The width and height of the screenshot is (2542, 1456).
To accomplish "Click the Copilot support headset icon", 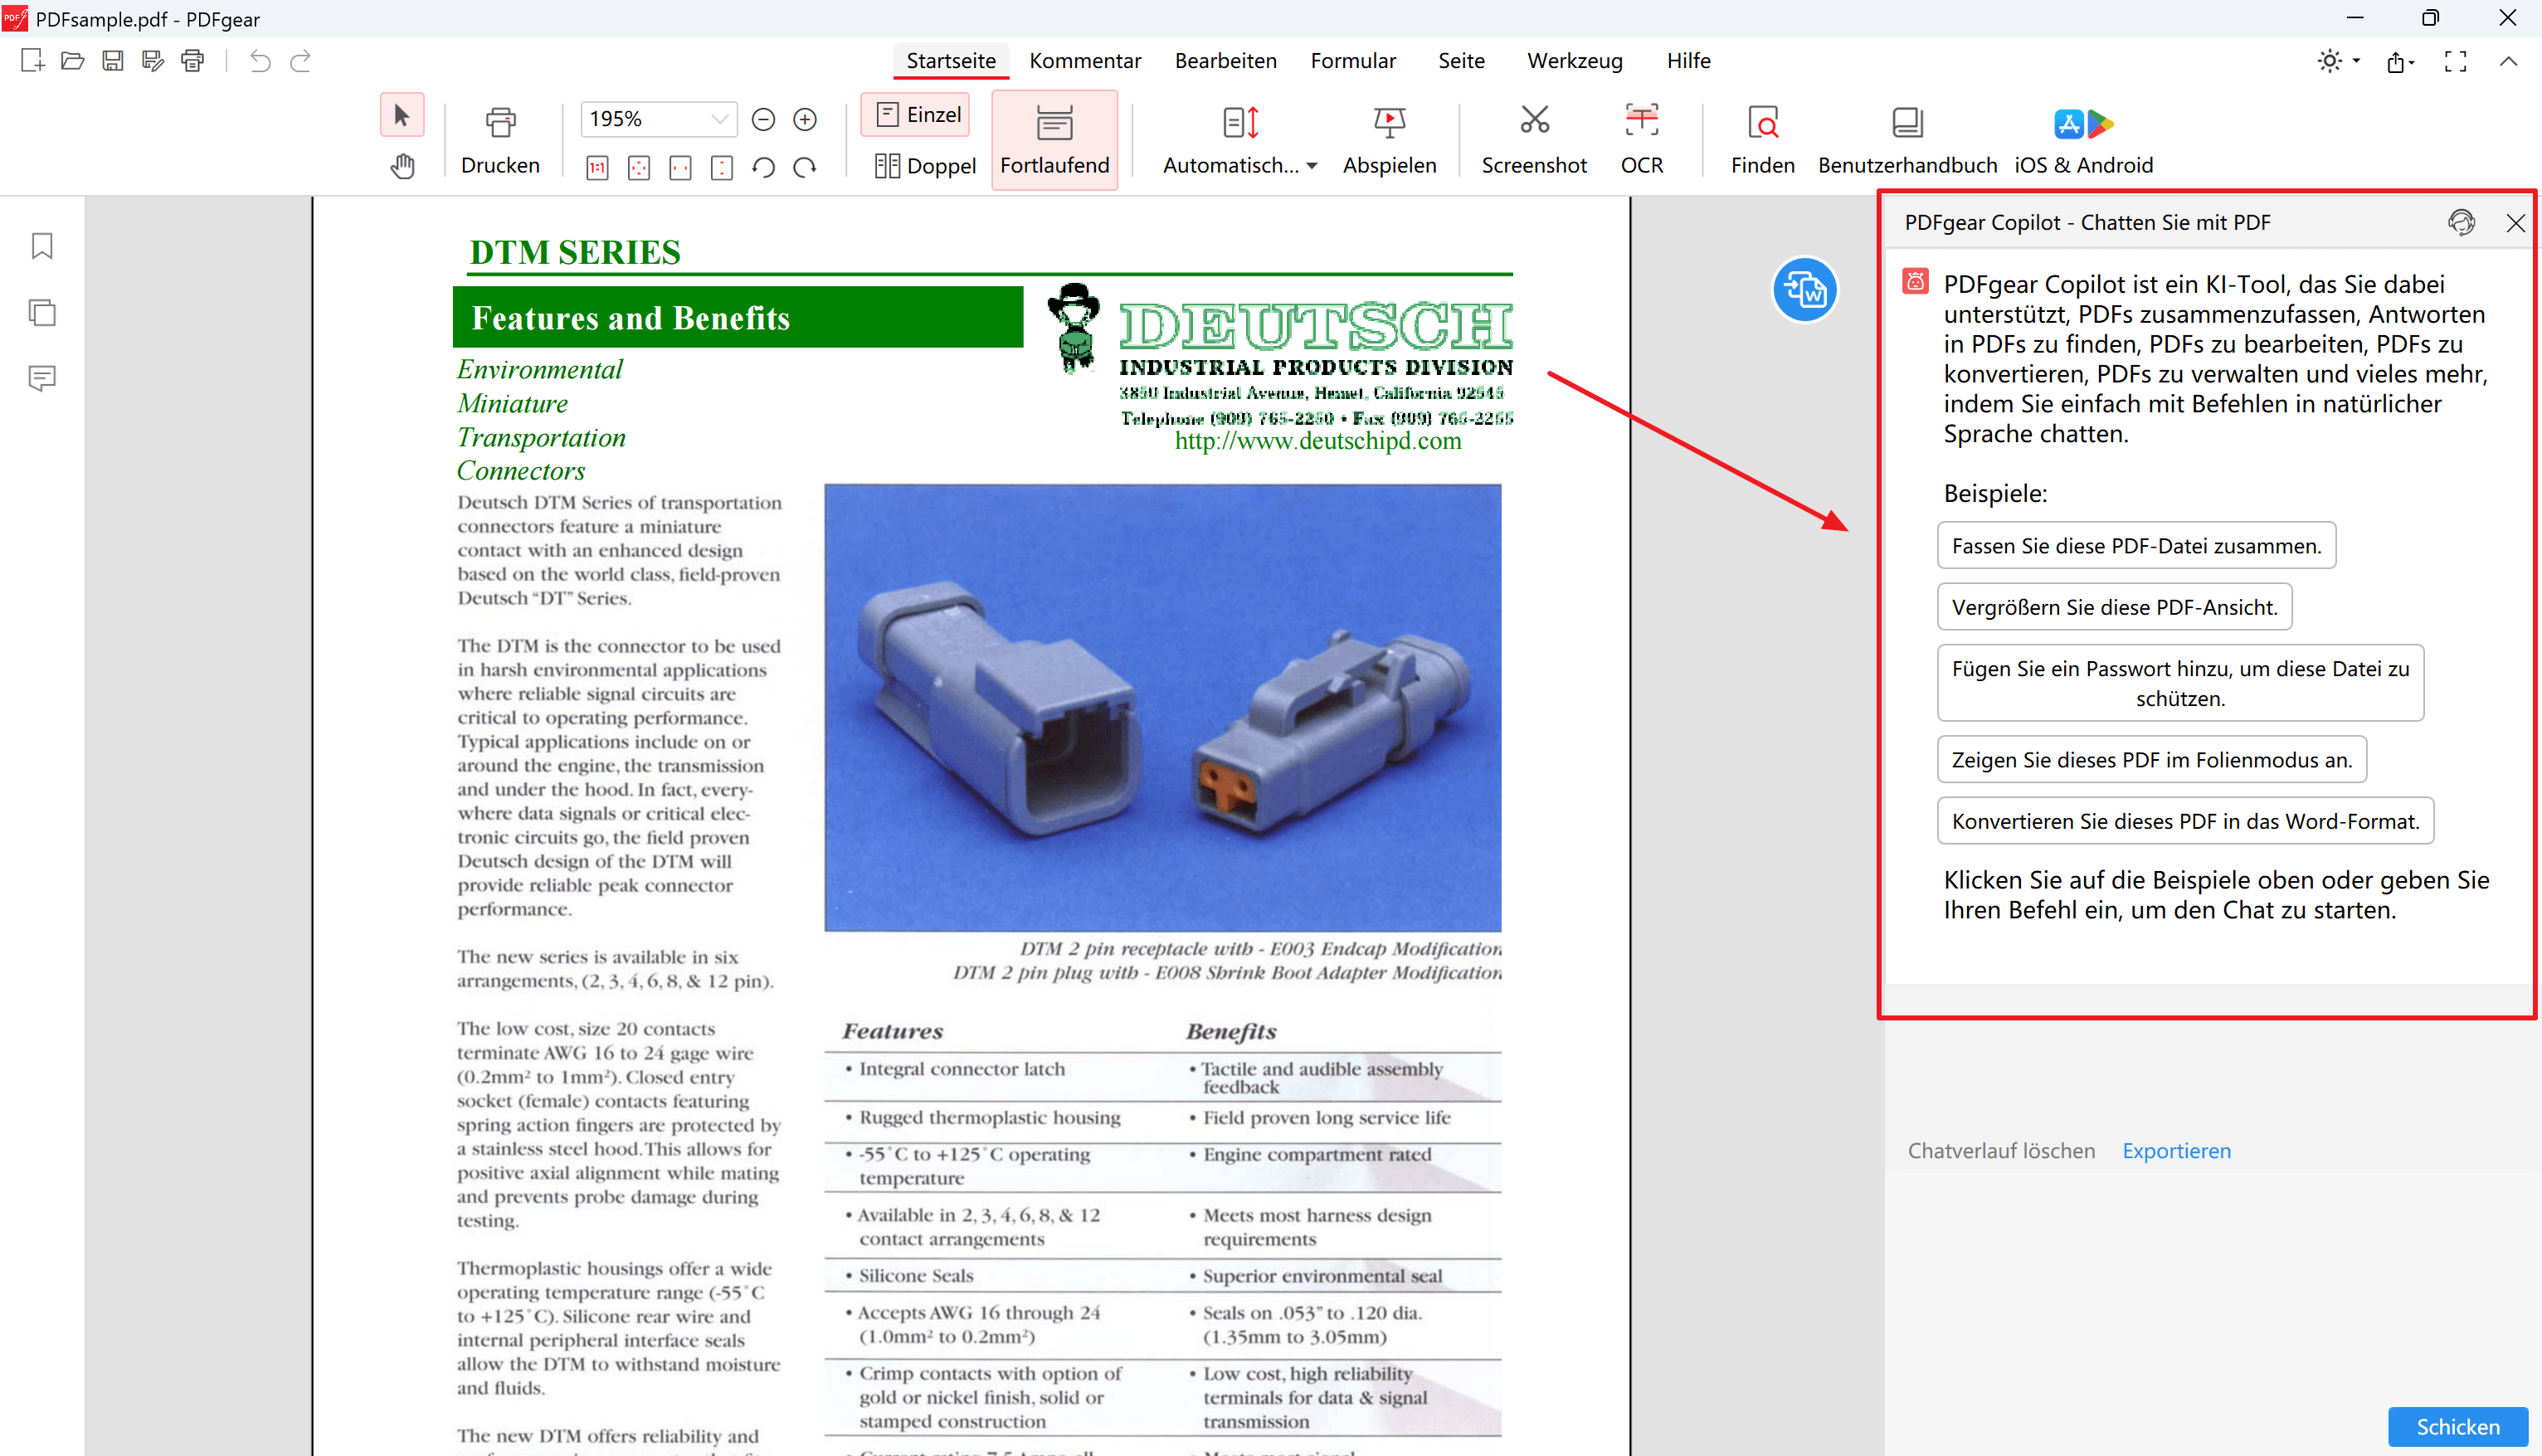I will (x=2461, y=222).
